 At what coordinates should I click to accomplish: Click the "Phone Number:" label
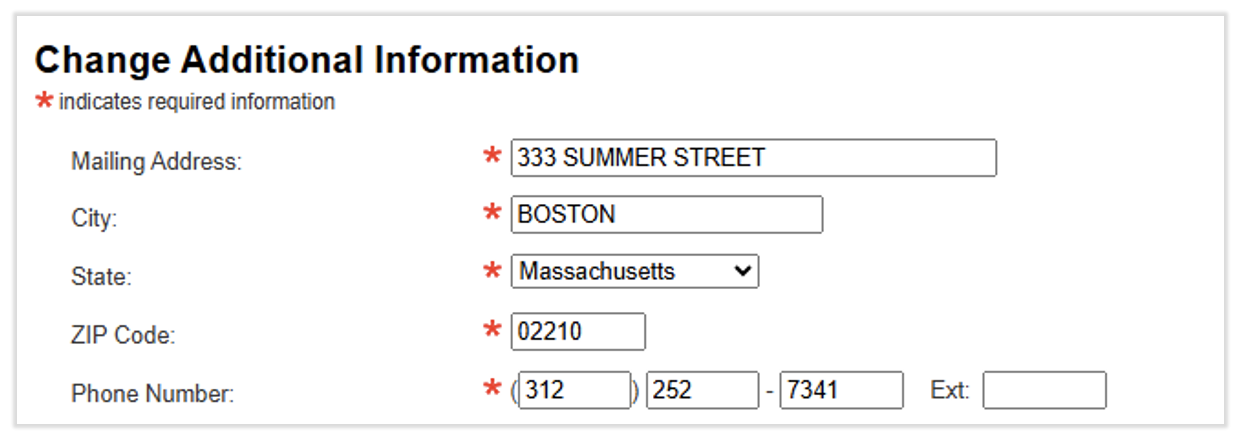[152, 394]
